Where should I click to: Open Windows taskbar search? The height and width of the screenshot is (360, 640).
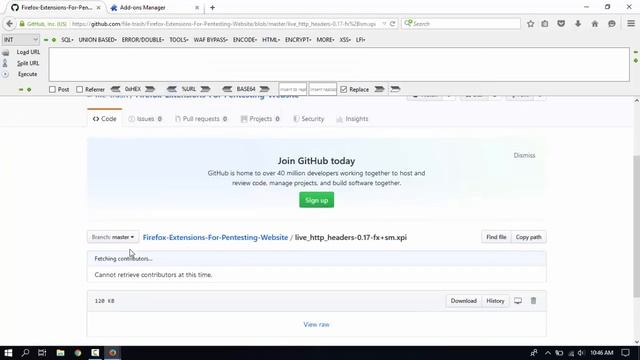point(25,353)
